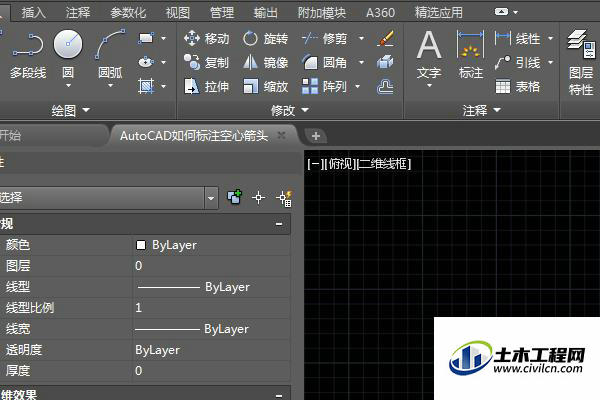
Task: Select the Stretch (拉伸) tool
Action: click(207, 87)
